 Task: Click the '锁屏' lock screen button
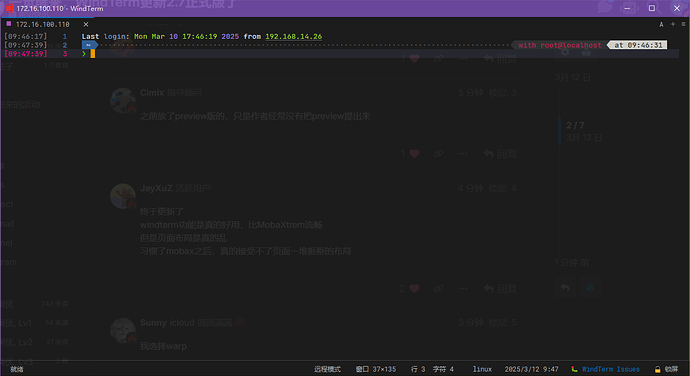click(x=671, y=369)
